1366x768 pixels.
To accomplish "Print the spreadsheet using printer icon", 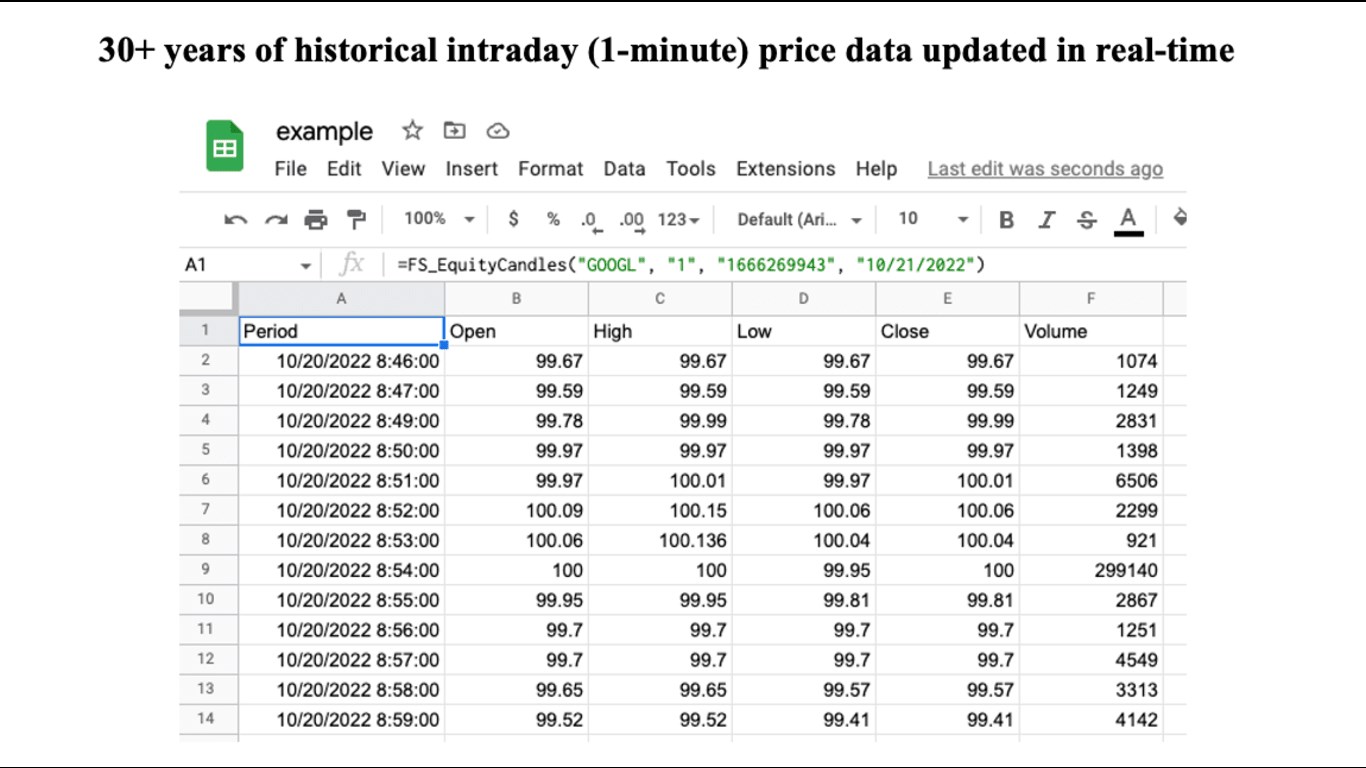I will click(316, 220).
